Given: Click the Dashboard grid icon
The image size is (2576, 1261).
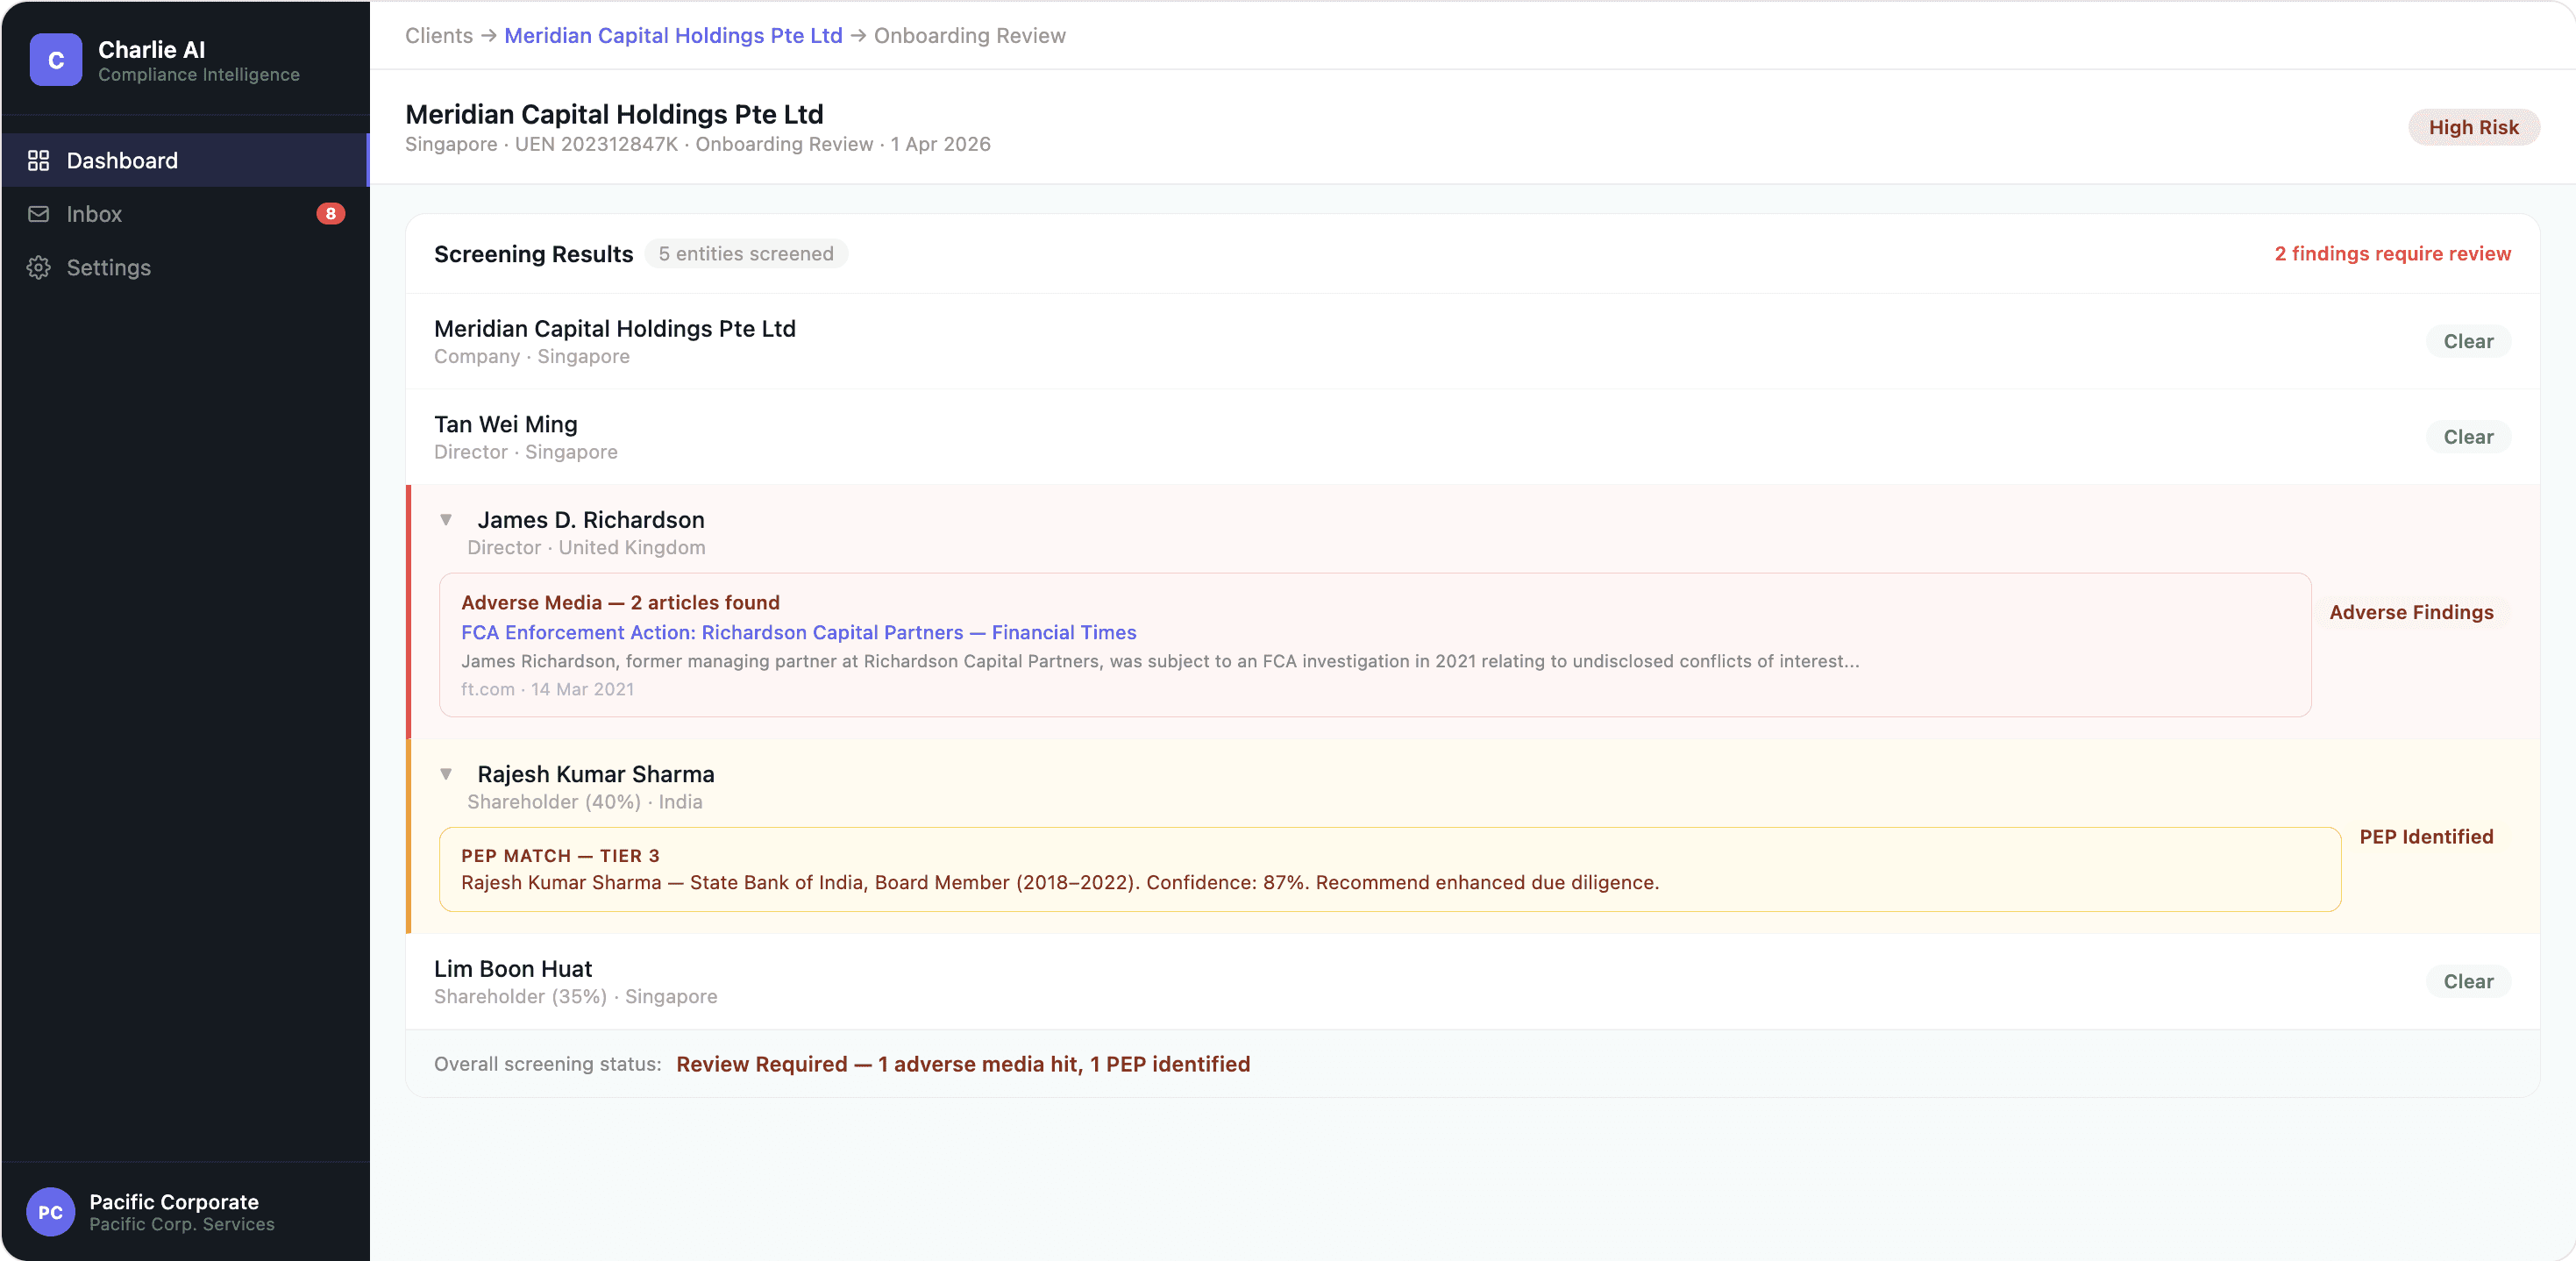Looking at the screenshot, I should (x=38, y=160).
